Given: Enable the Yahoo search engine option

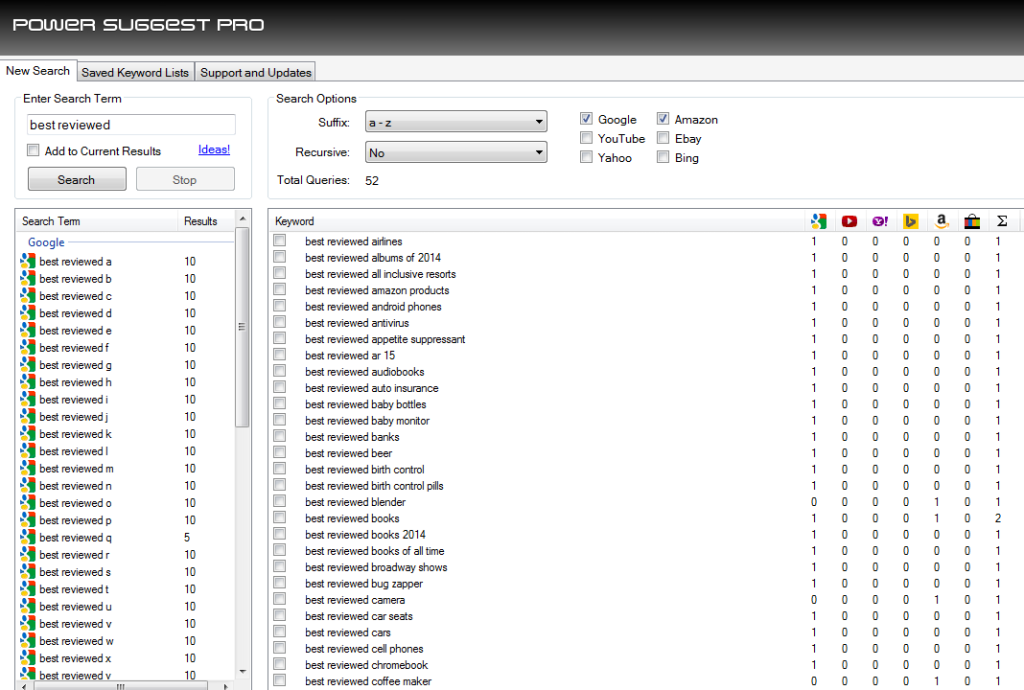Looking at the screenshot, I should 586,157.
